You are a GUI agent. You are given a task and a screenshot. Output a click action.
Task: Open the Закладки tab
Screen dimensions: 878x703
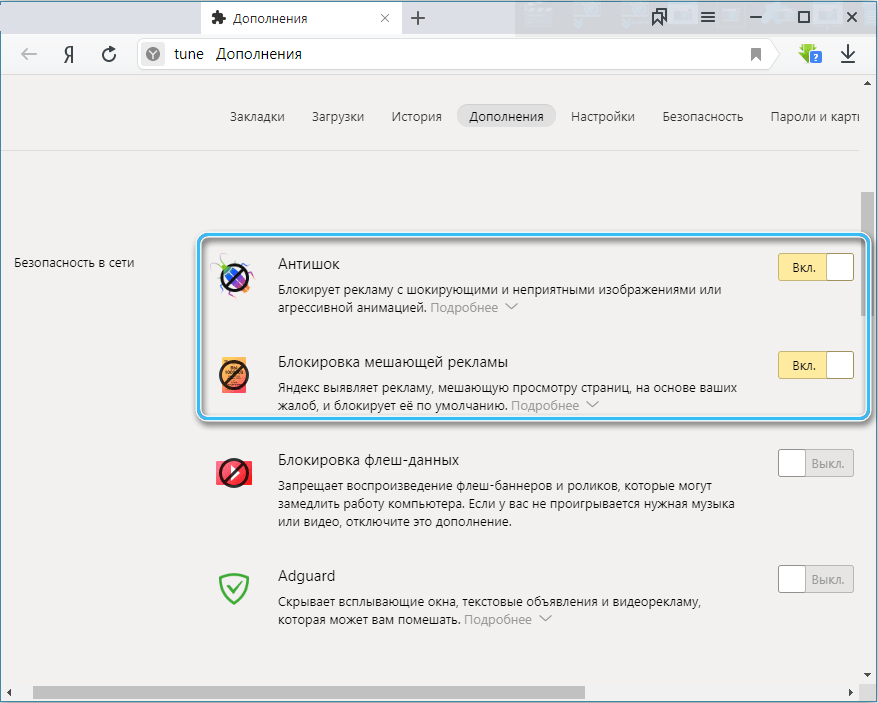257,116
